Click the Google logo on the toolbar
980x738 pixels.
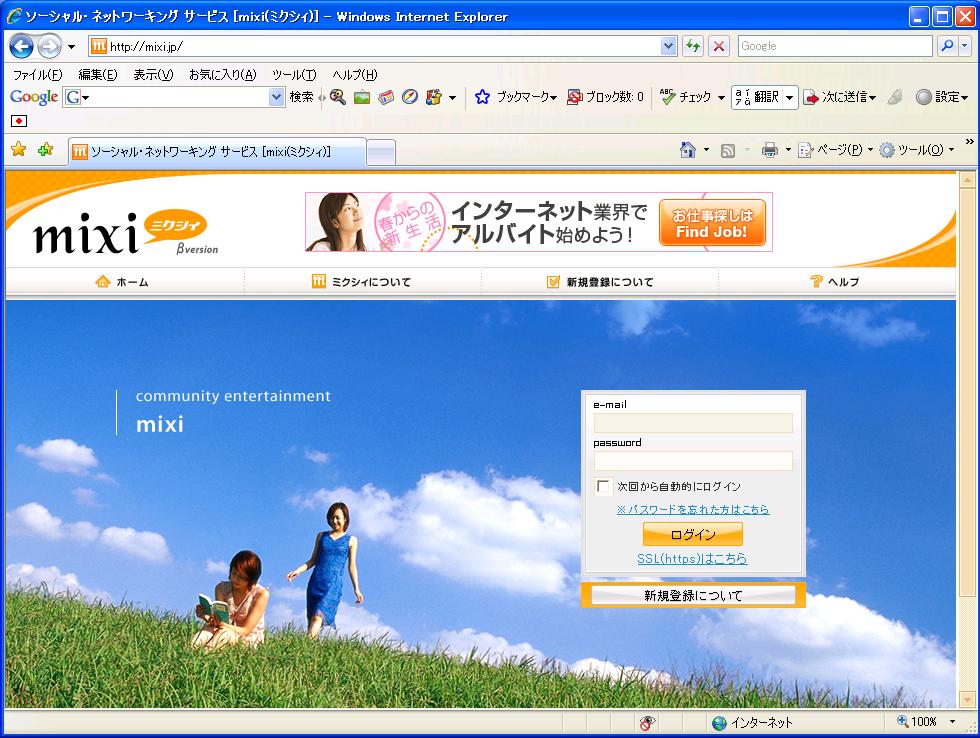pos(34,97)
